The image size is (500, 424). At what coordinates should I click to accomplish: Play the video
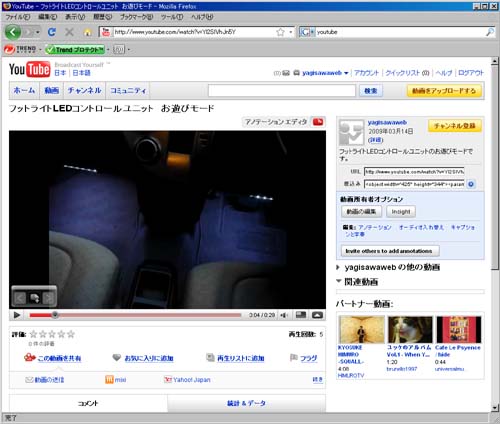(17, 315)
